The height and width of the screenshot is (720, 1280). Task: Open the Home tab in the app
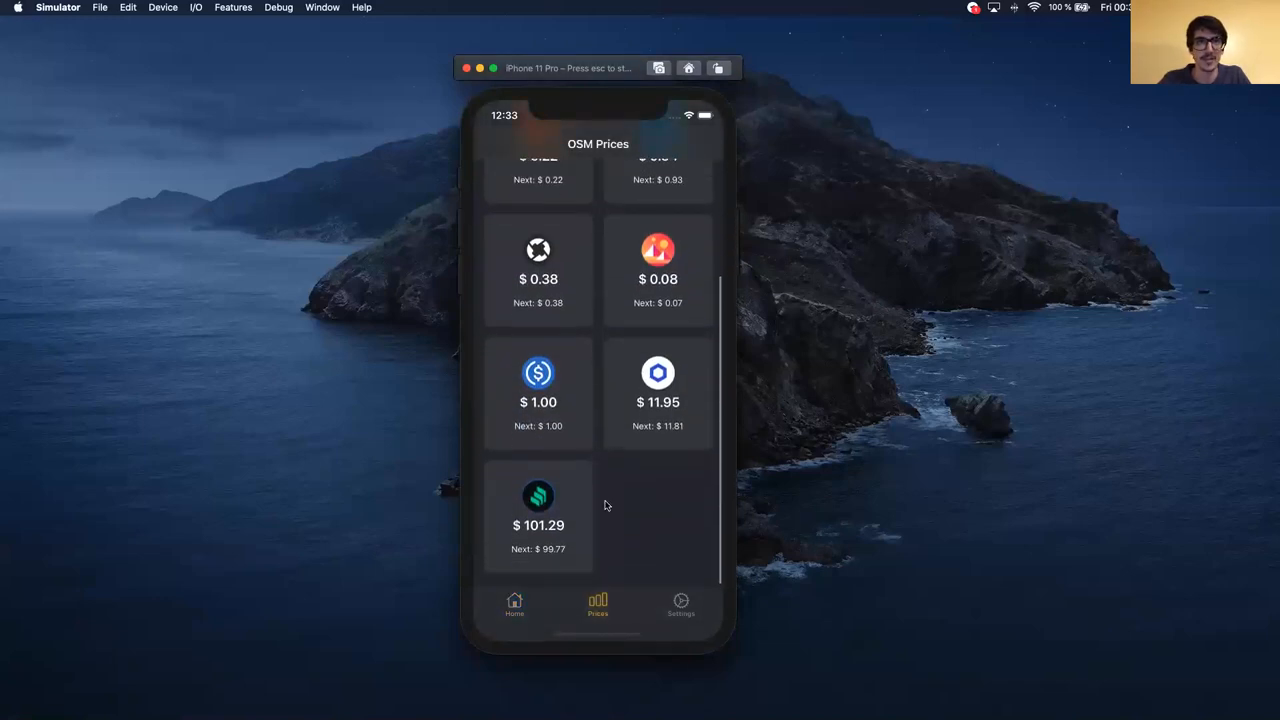pyautogui.click(x=514, y=604)
